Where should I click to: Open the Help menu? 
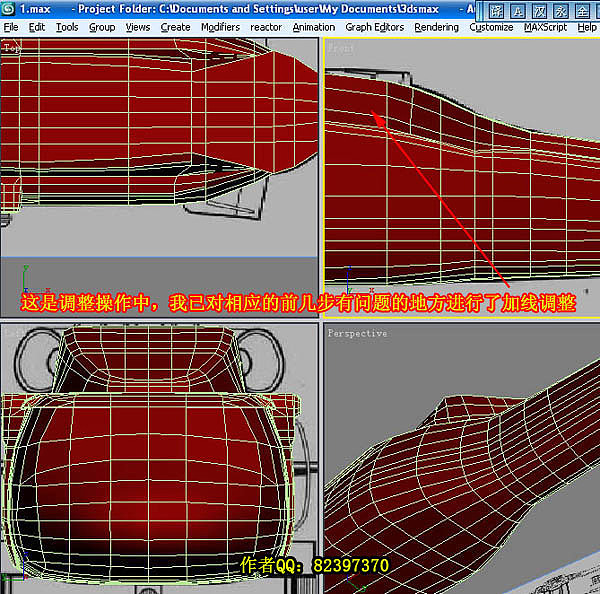tap(587, 27)
